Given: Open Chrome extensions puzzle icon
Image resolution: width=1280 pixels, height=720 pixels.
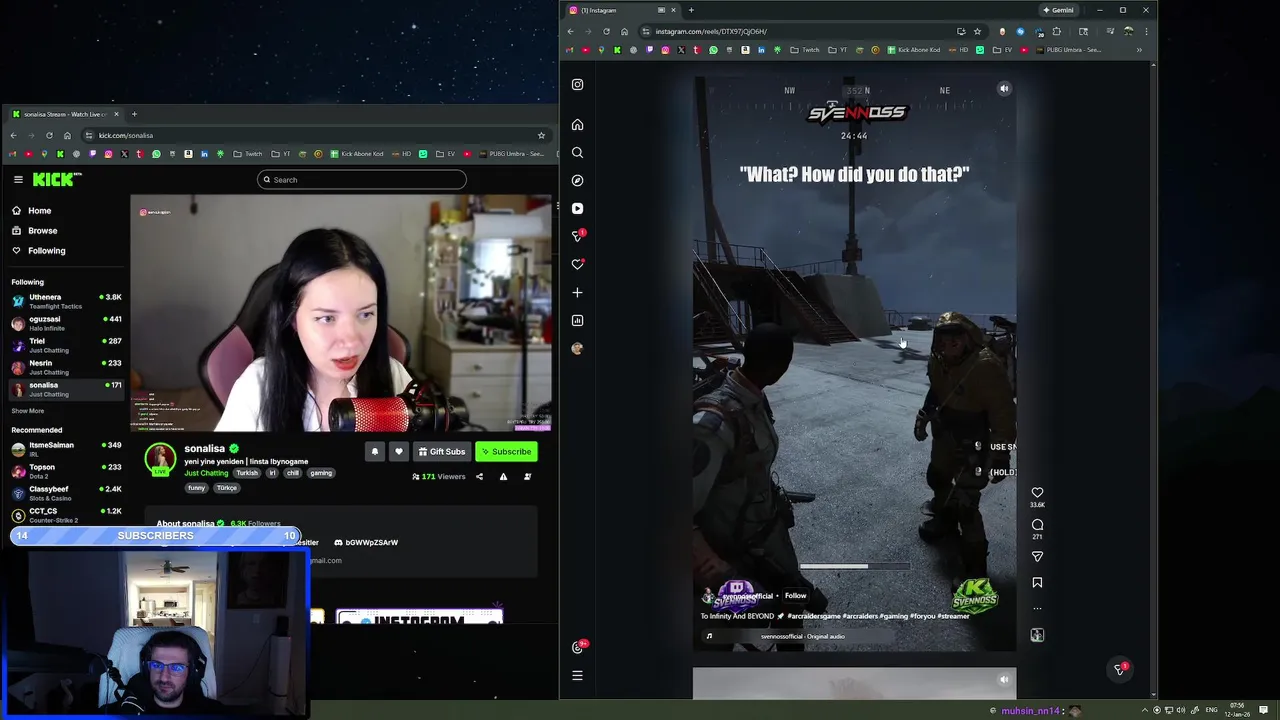Looking at the screenshot, I should (x=1056, y=32).
